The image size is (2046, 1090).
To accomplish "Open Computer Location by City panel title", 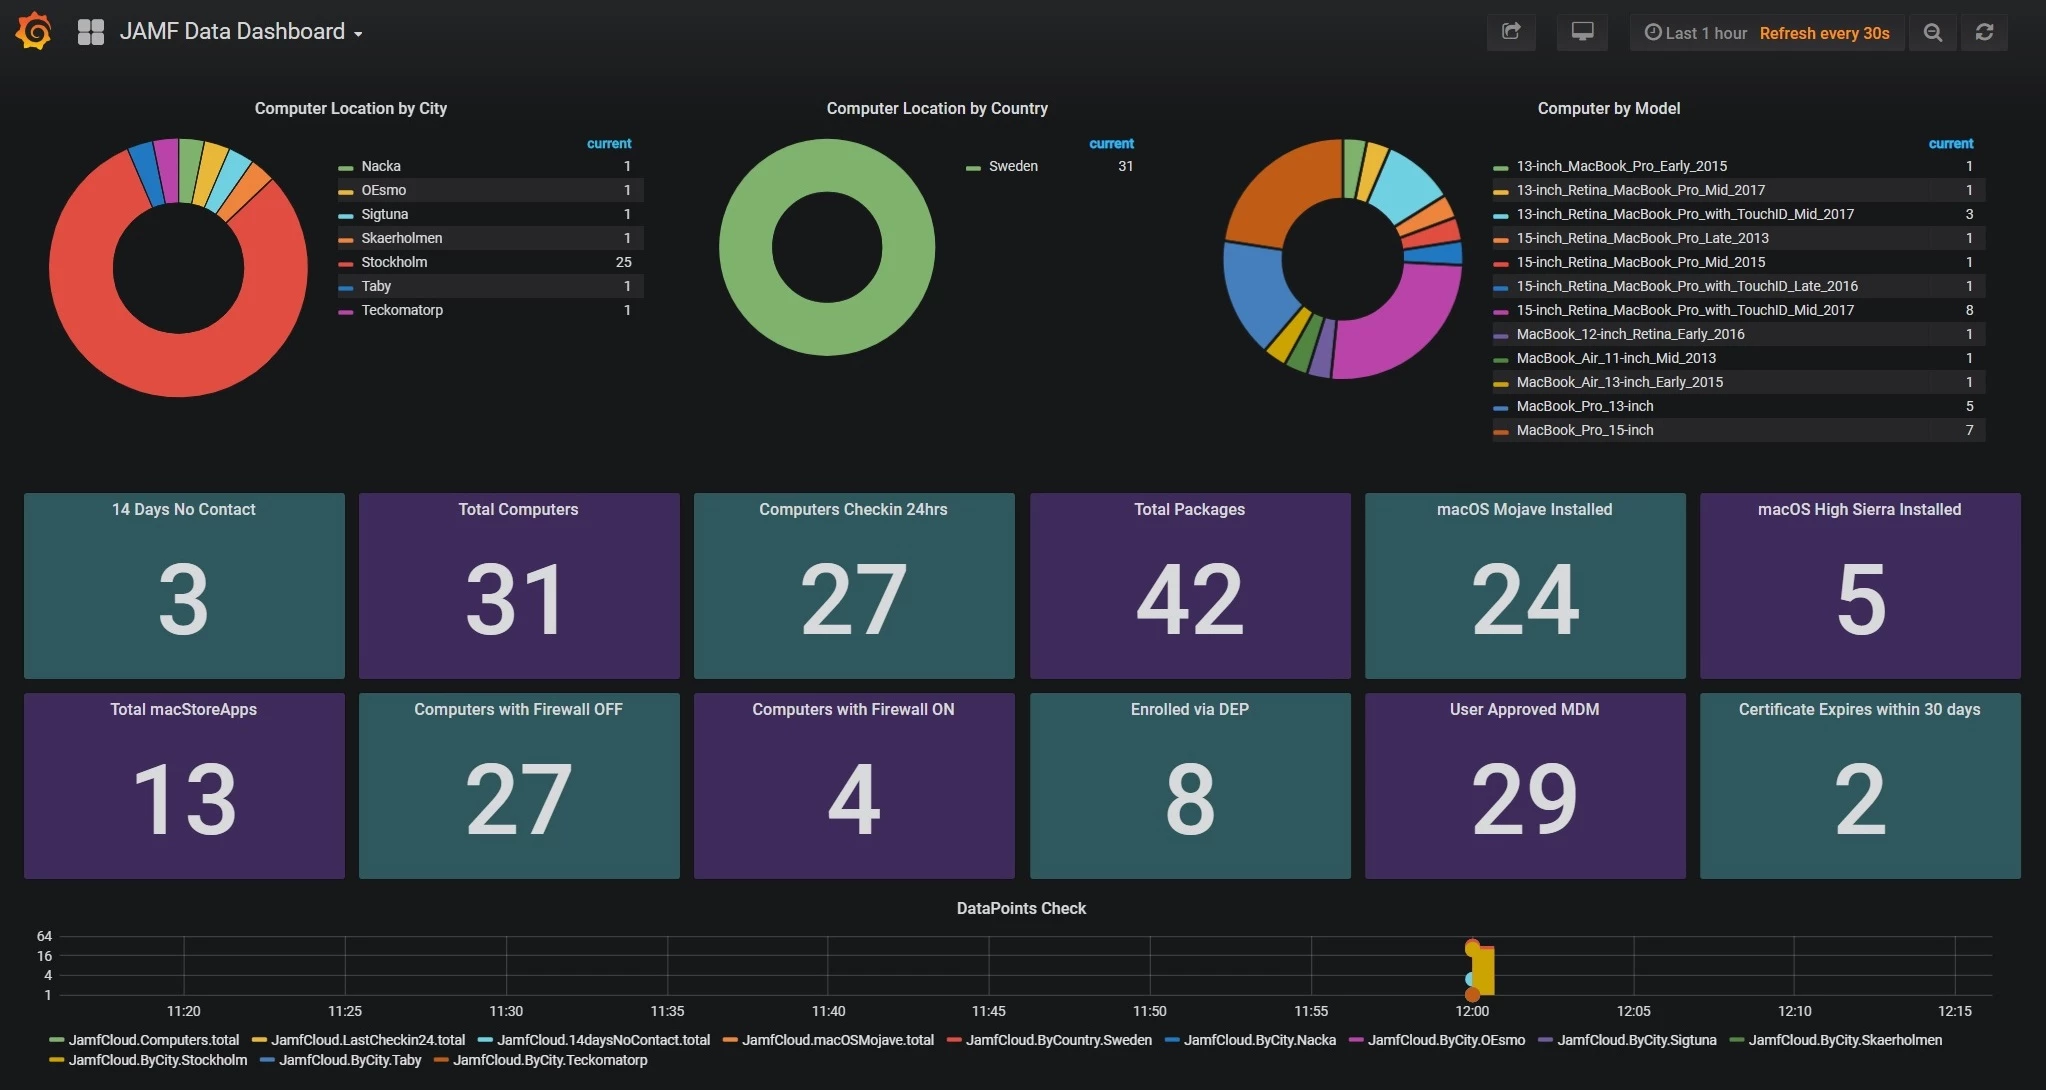I will (x=351, y=108).
